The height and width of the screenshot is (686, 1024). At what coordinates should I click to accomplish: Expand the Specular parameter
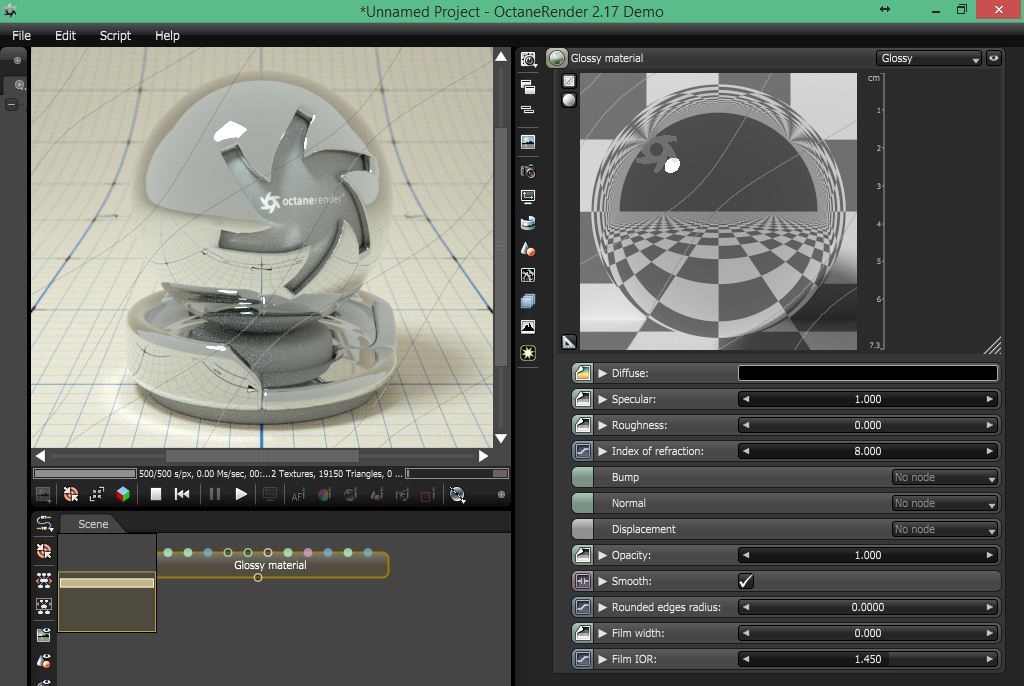click(x=602, y=399)
